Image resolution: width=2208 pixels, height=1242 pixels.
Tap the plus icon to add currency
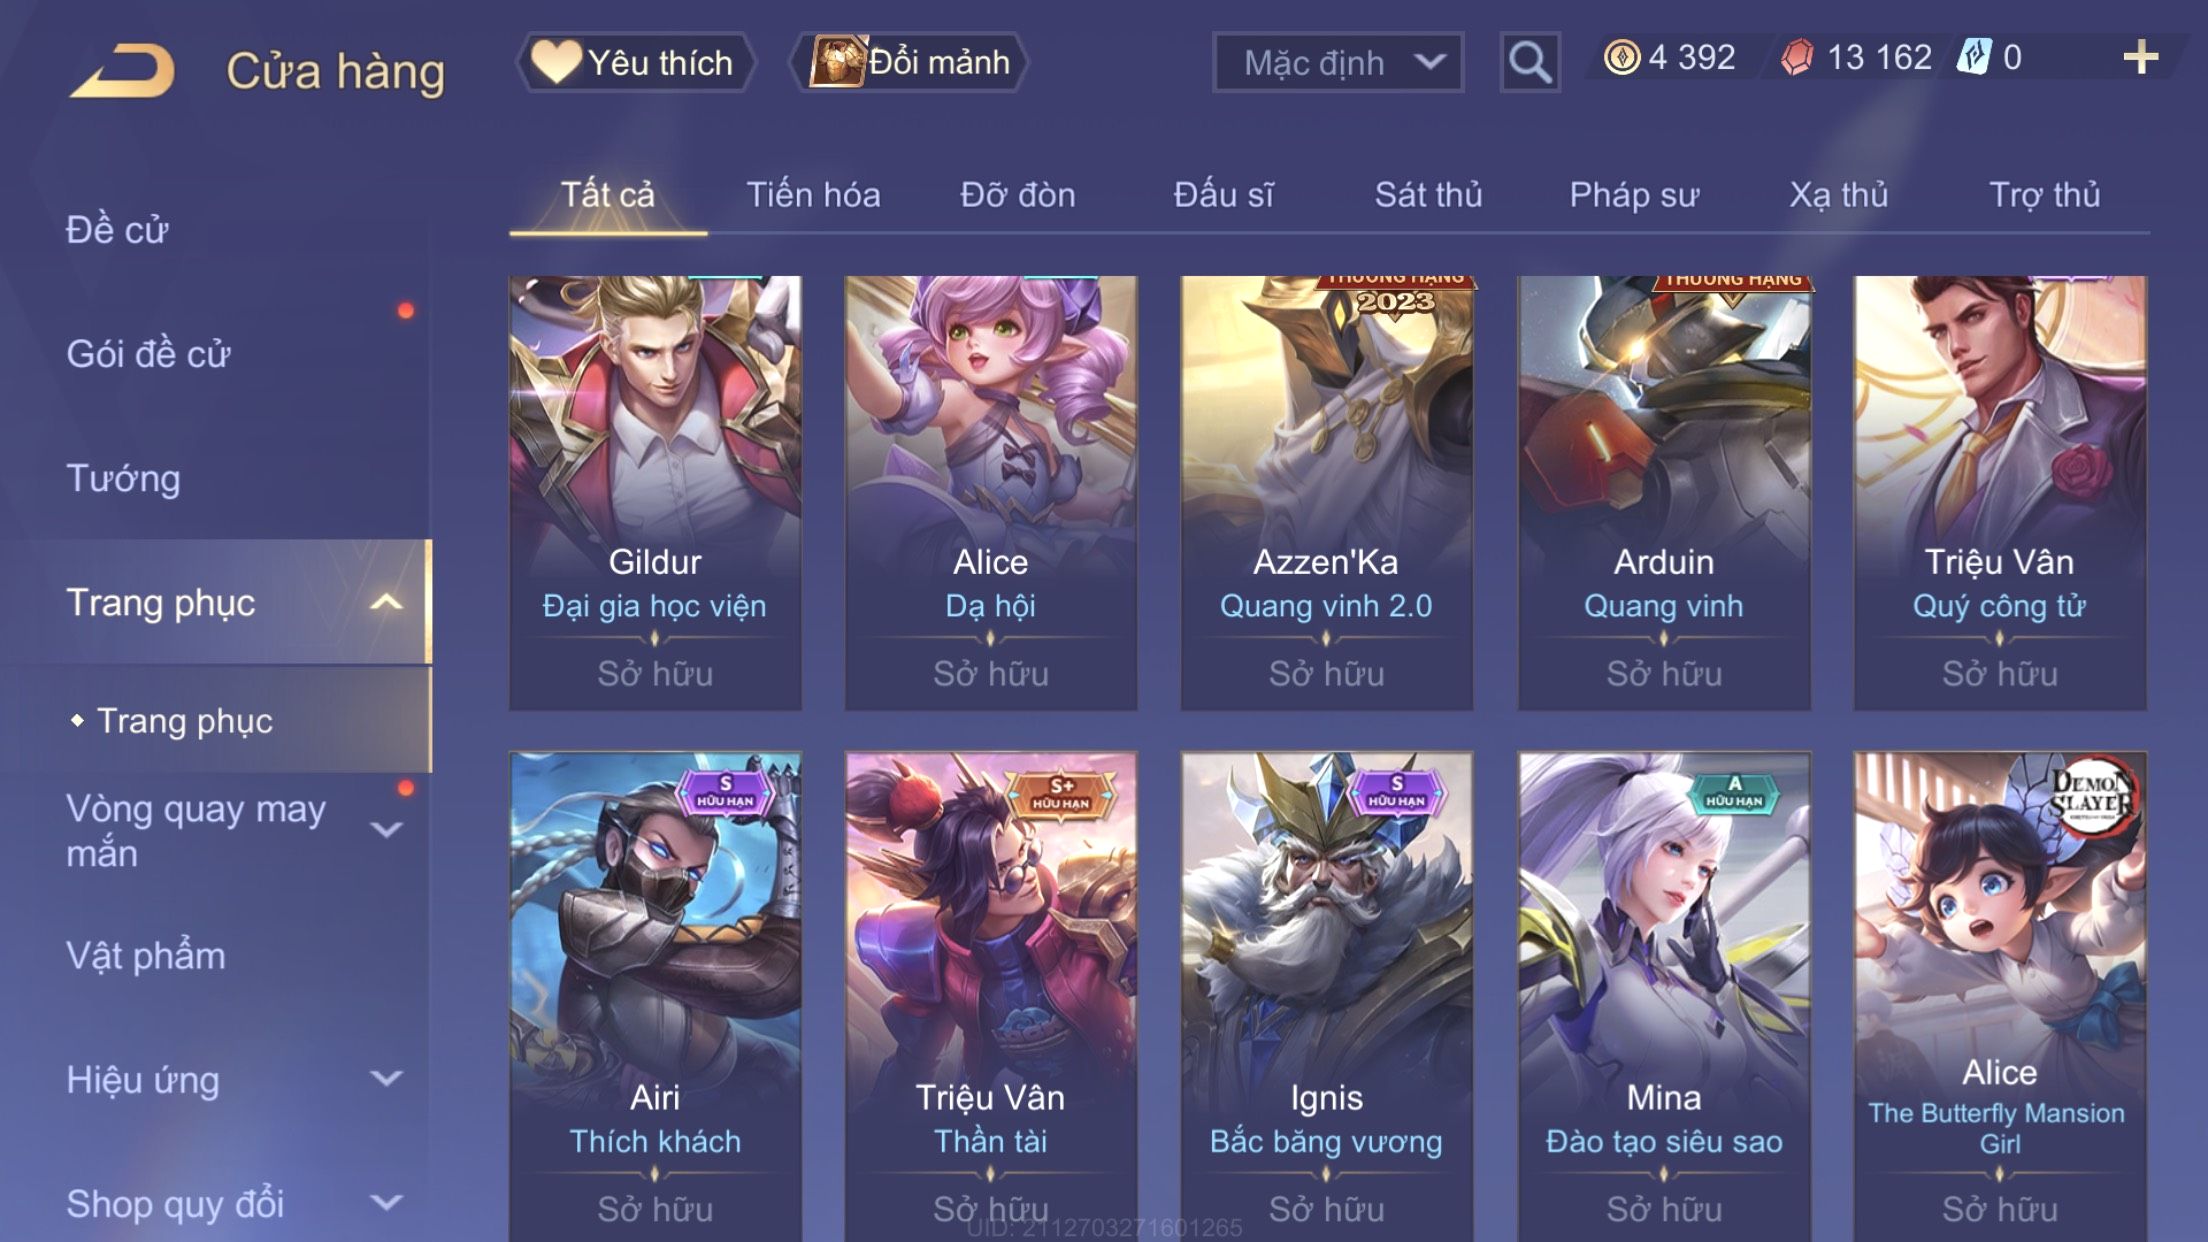coord(2140,58)
